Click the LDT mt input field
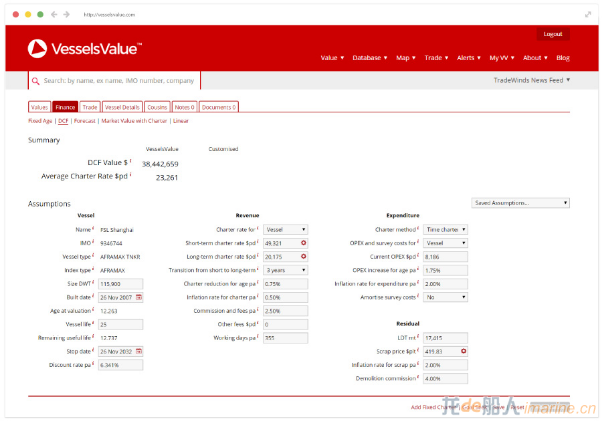Screen dimensions: 602x421 [x=445, y=338]
